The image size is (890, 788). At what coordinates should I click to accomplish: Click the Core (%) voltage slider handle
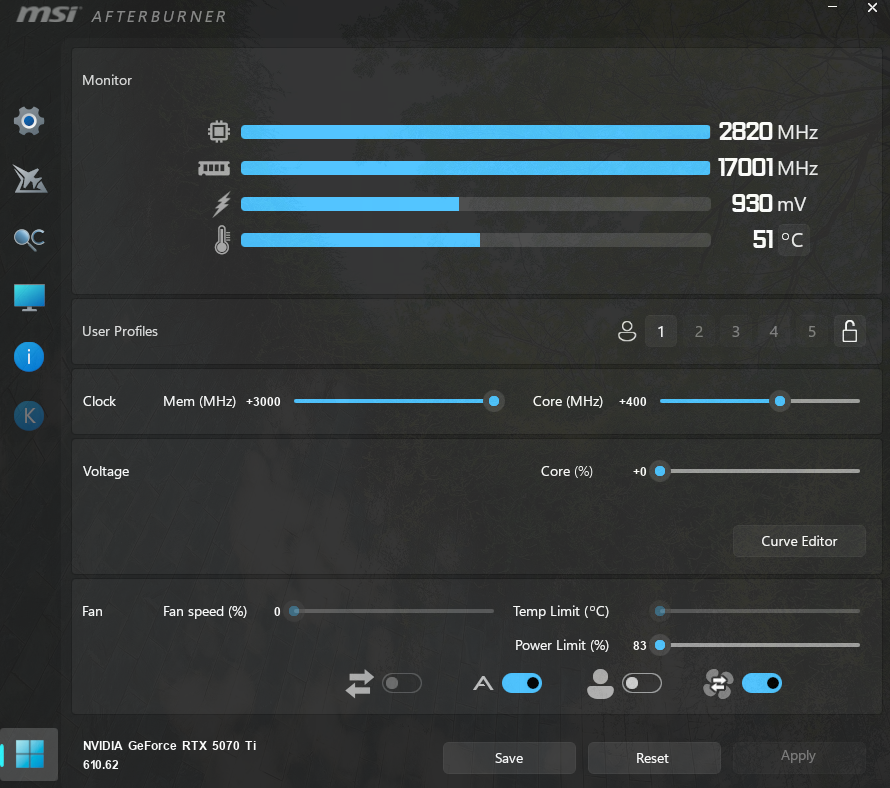660,471
